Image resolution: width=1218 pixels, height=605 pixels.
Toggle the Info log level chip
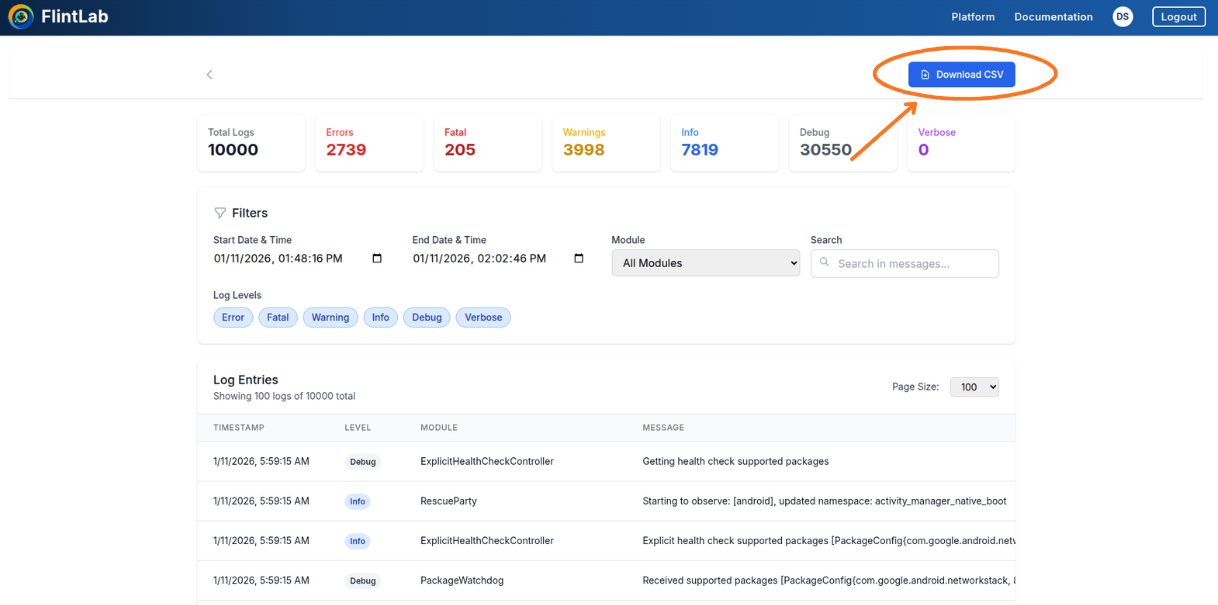[381, 317]
